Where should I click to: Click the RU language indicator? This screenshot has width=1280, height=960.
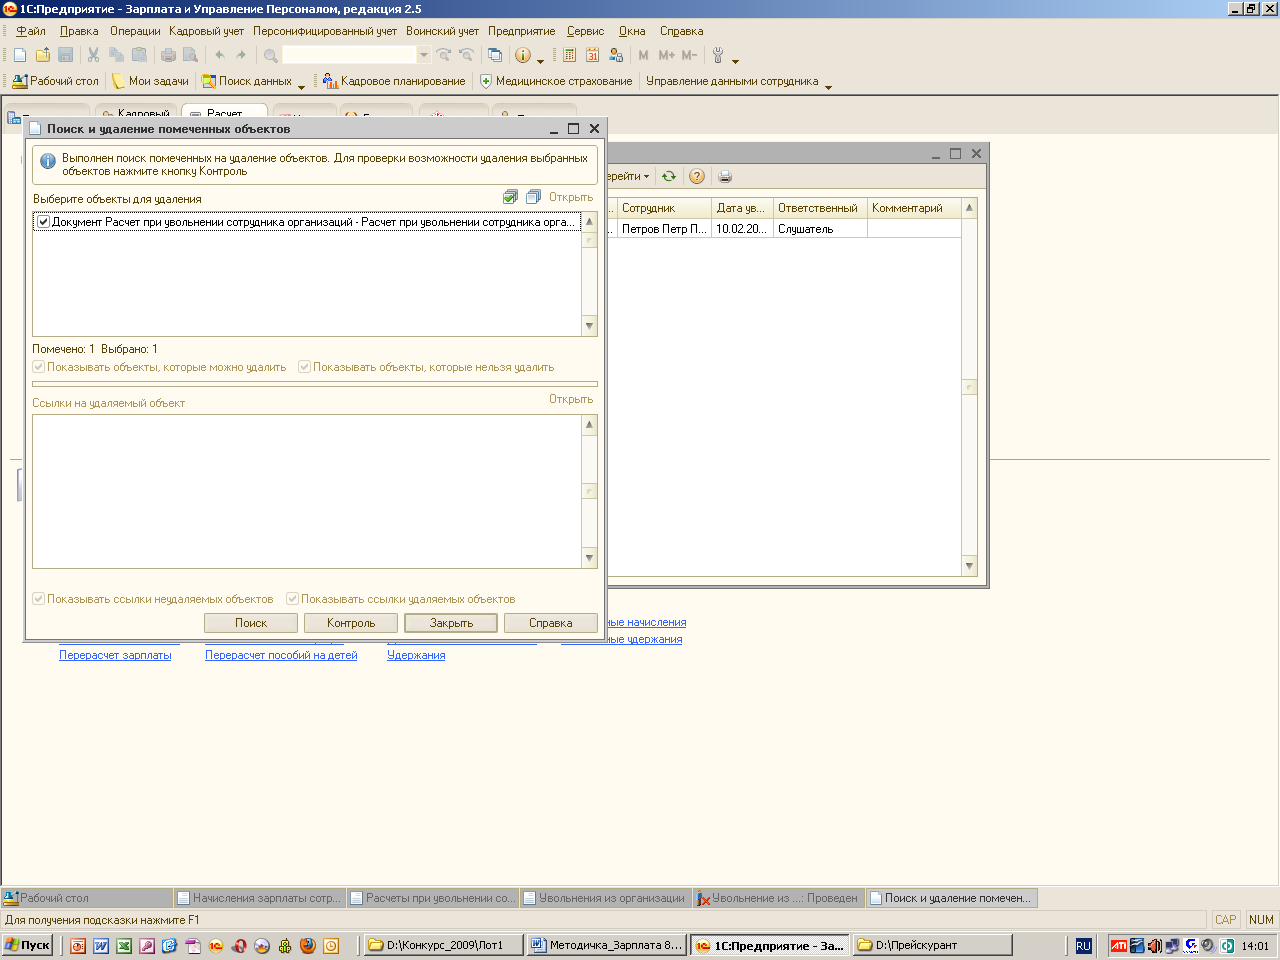[1083, 945]
